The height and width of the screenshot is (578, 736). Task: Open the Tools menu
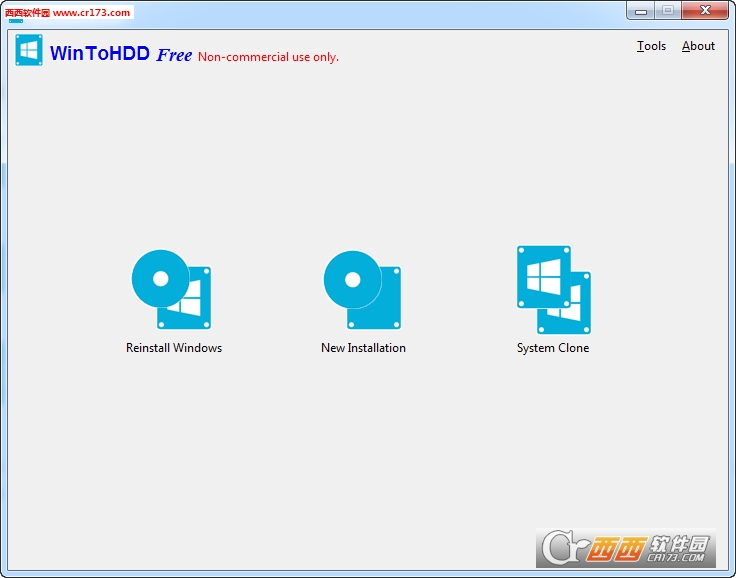tap(651, 46)
